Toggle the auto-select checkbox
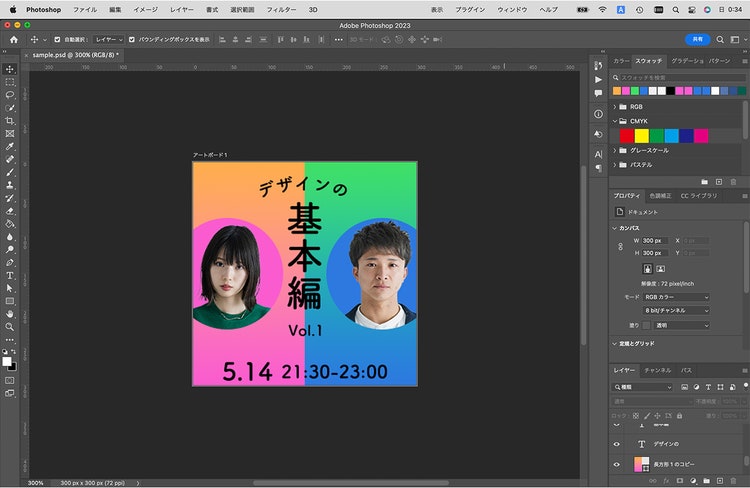The height and width of the screenshot is (488, 750). tap(57, 40)
